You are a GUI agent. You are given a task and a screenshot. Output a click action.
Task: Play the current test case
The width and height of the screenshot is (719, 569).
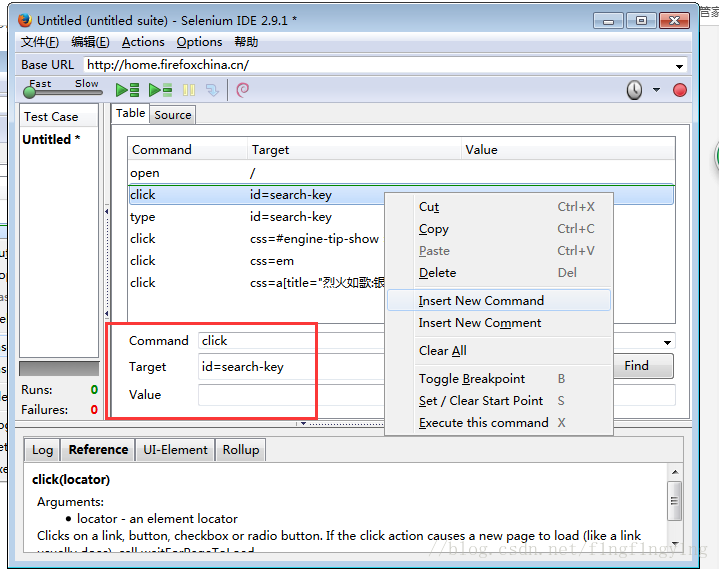coord(160,90)
